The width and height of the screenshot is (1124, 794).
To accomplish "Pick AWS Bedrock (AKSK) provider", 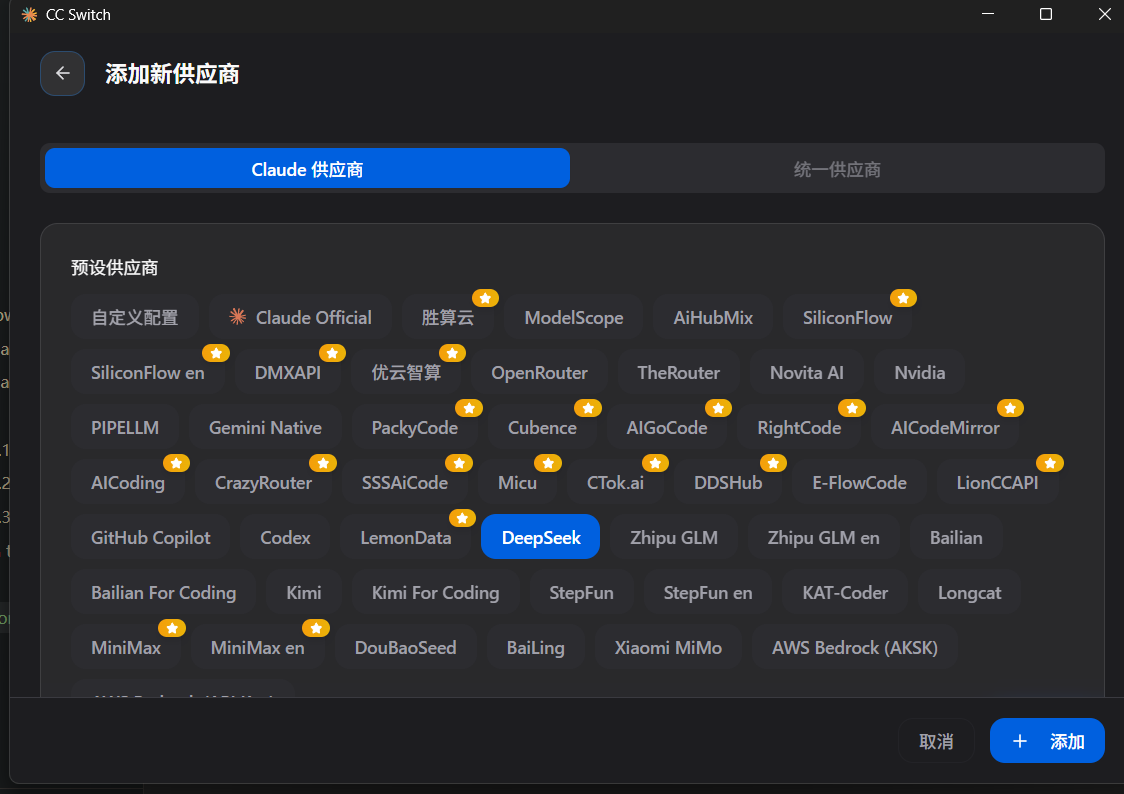I will pos(854,648).
